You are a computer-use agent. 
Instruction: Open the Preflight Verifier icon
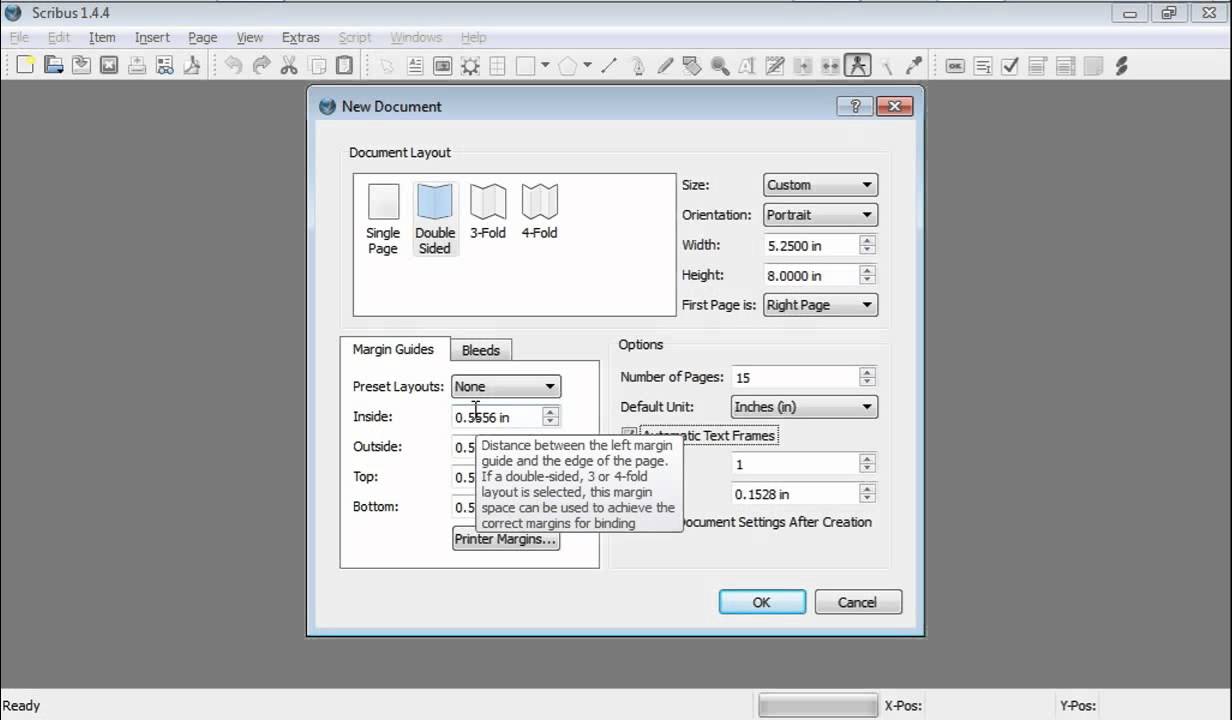(164, 65)
